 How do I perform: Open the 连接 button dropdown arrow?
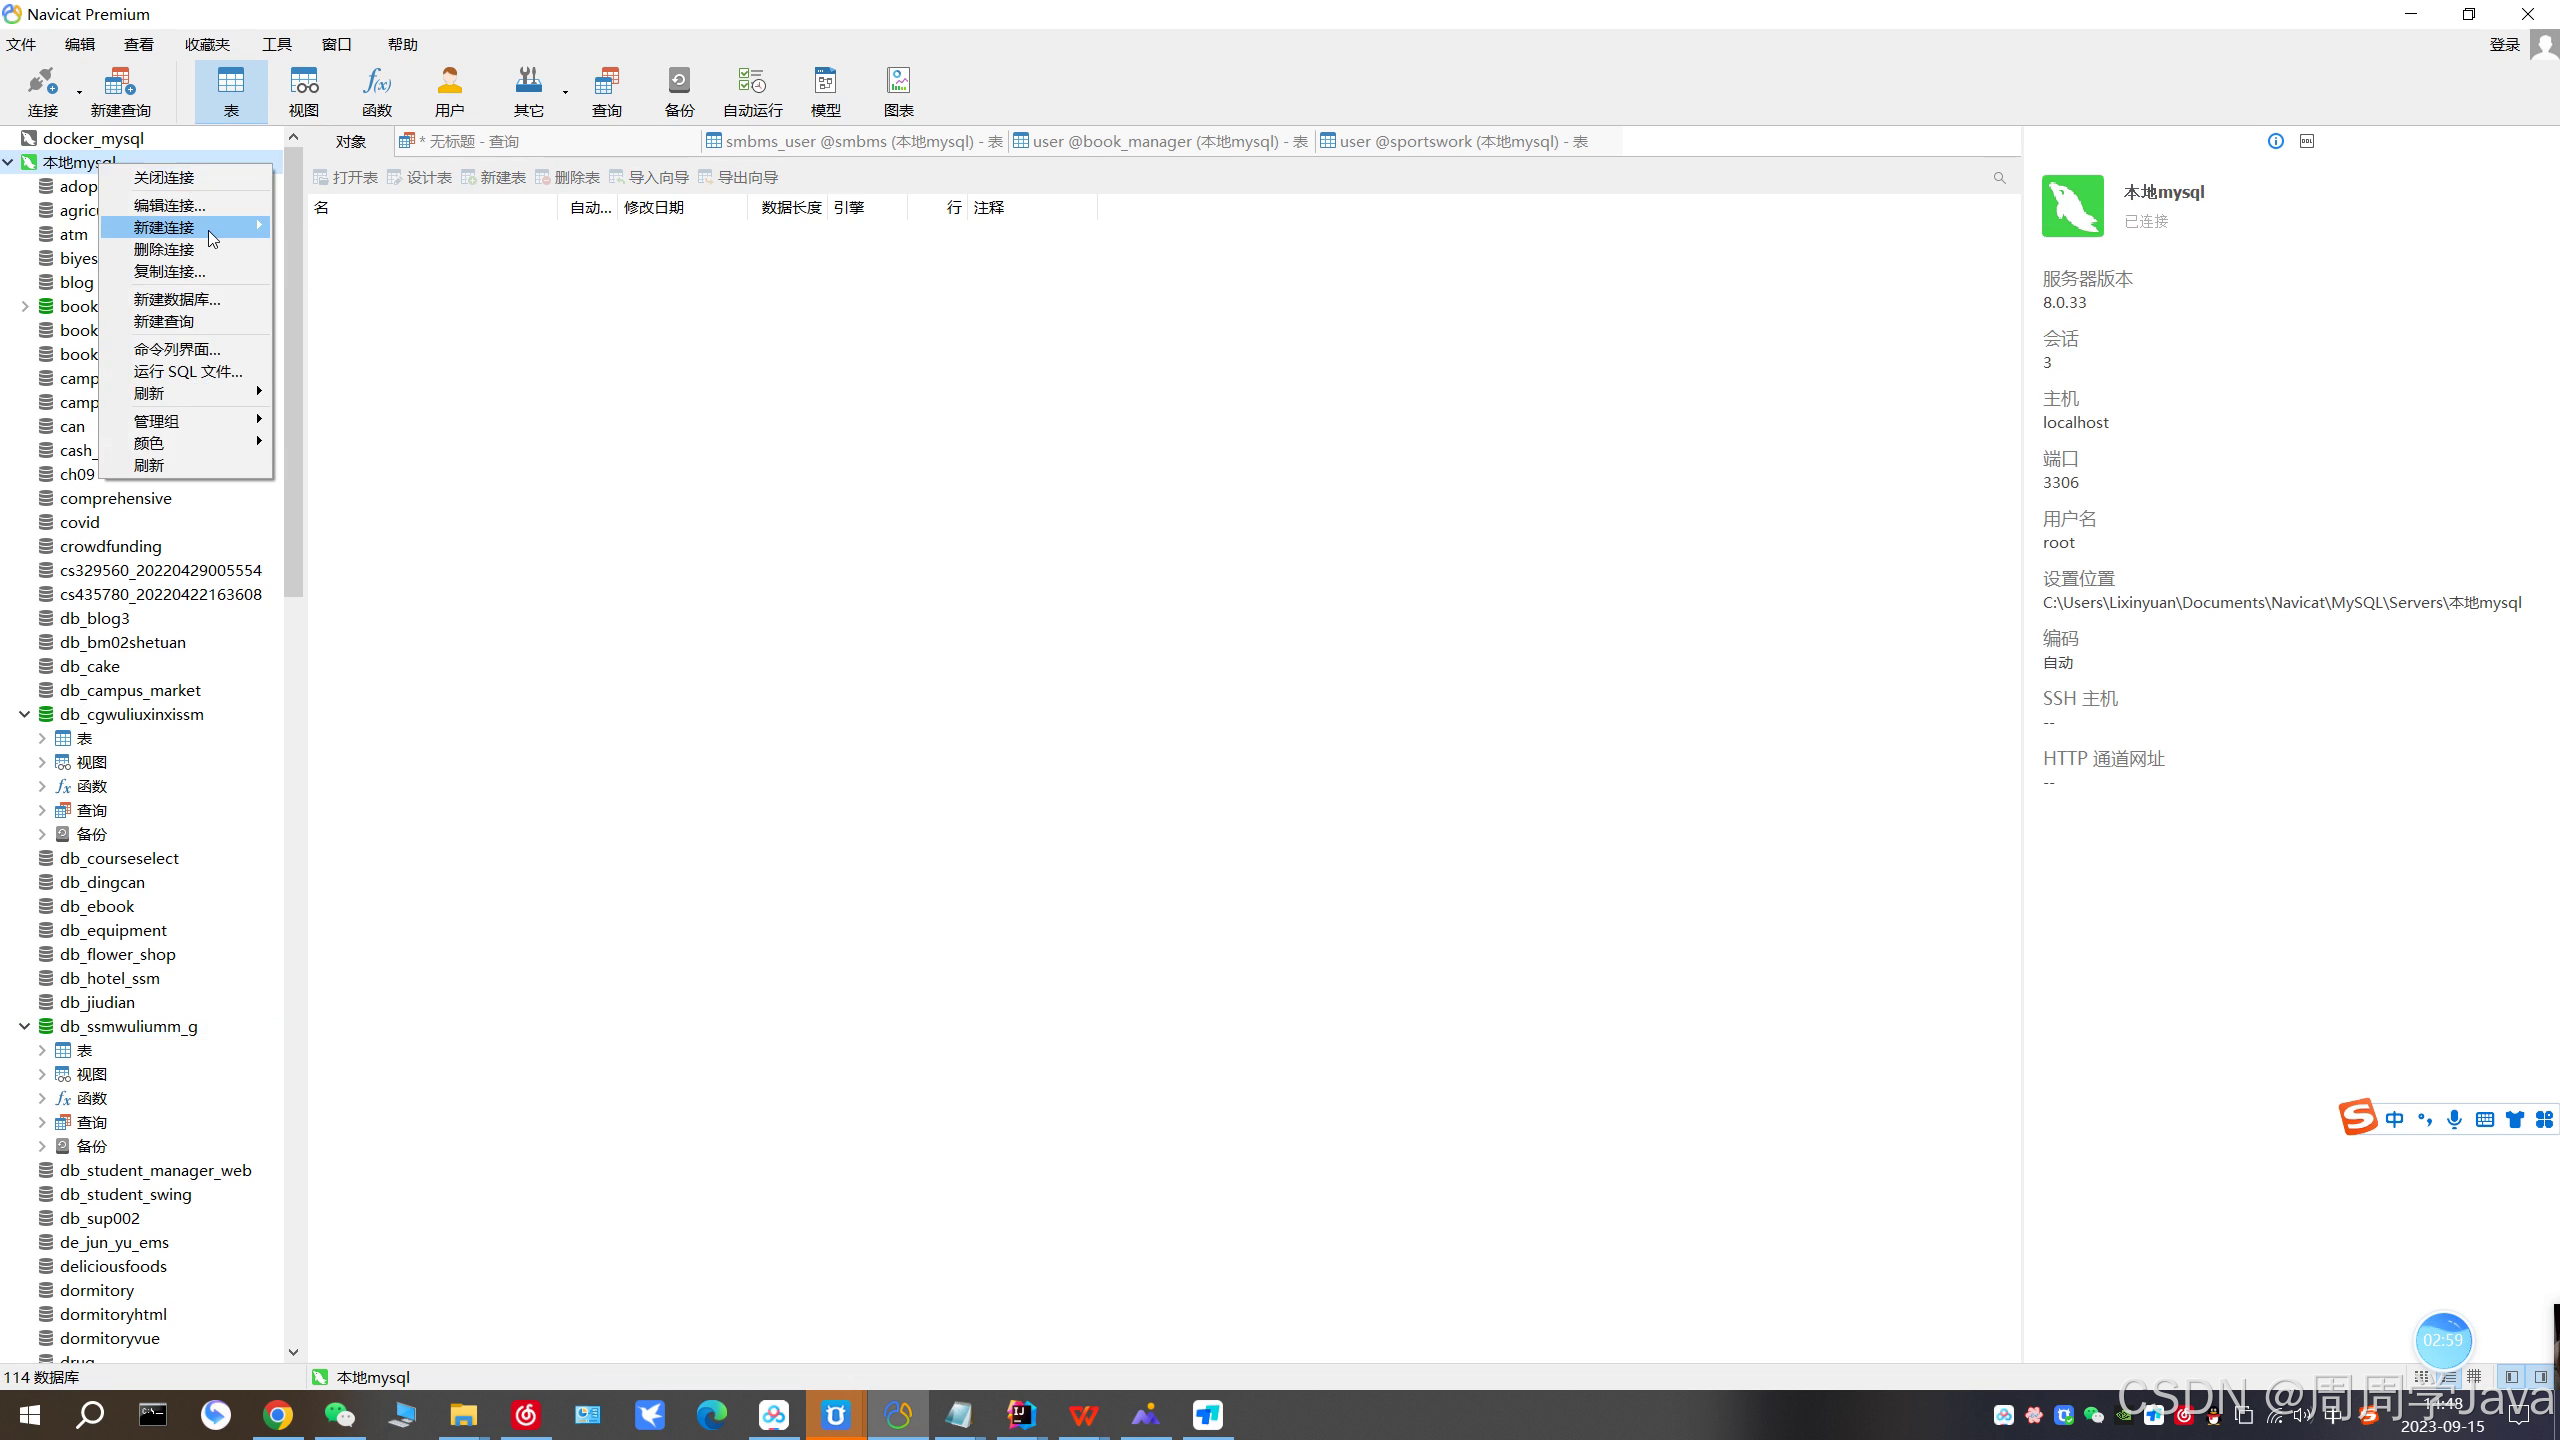click(79, 92)
